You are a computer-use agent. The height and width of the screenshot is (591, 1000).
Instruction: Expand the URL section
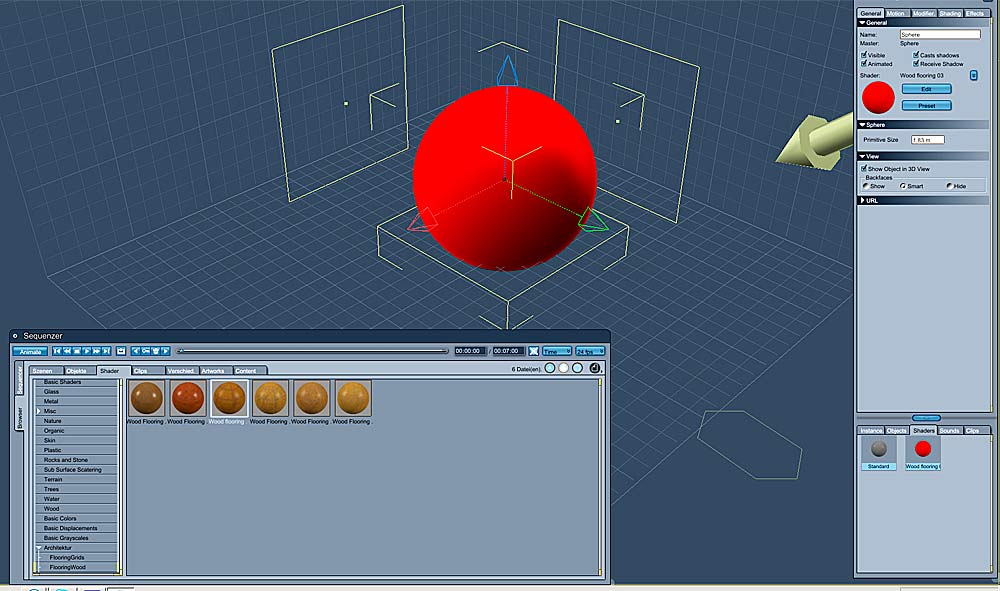923,200
